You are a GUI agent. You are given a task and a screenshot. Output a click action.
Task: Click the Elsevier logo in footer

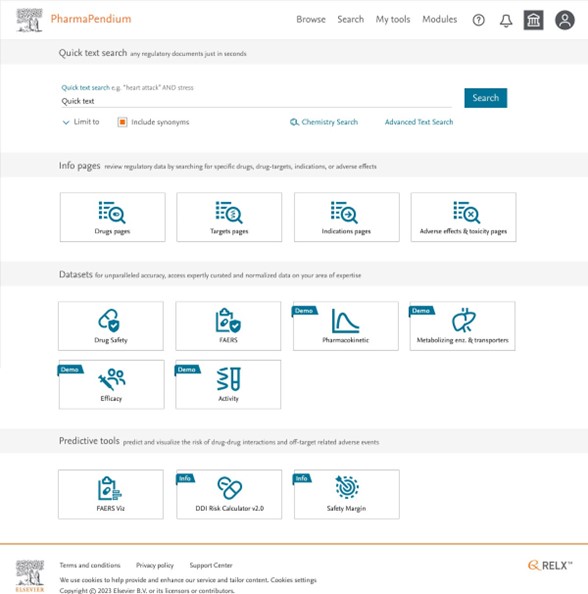(x=30, y=576)
